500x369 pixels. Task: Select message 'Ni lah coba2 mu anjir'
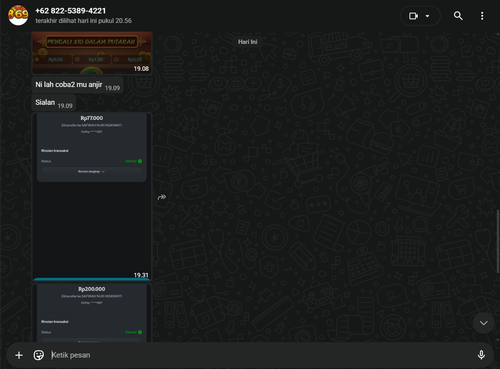(77, 85)
